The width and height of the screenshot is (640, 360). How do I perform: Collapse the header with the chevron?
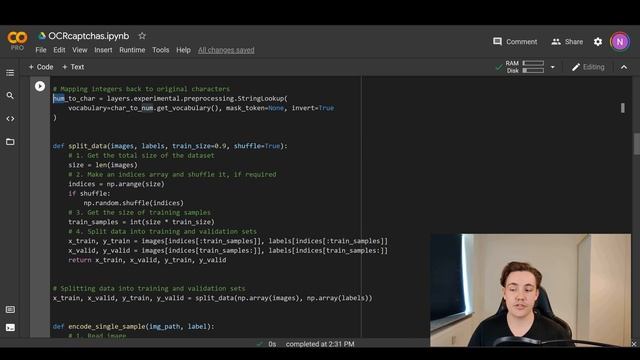(624, 67)
